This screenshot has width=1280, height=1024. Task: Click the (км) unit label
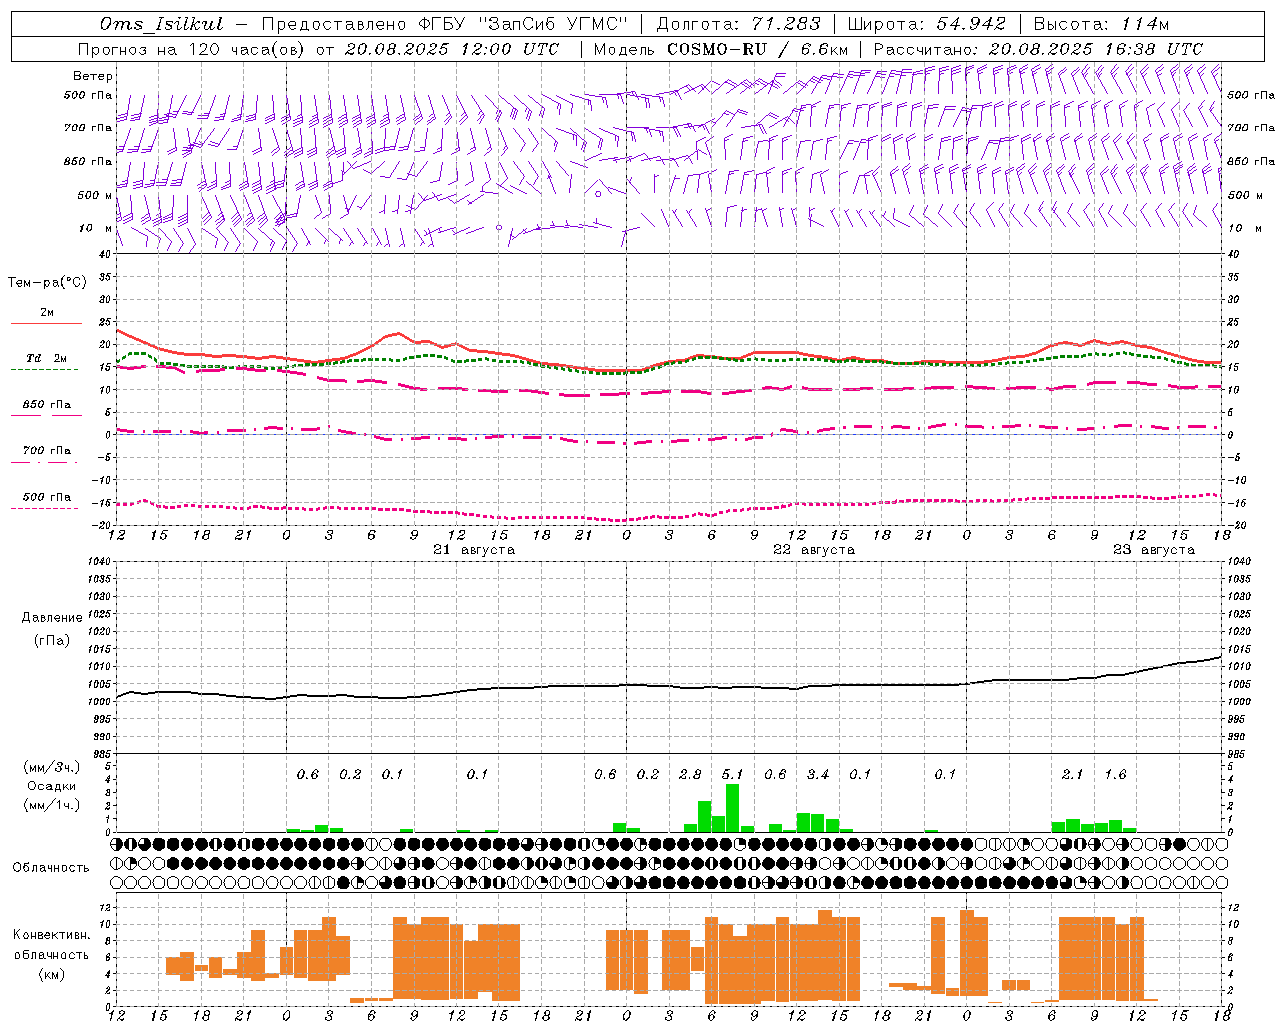click(x=51, y=974)
